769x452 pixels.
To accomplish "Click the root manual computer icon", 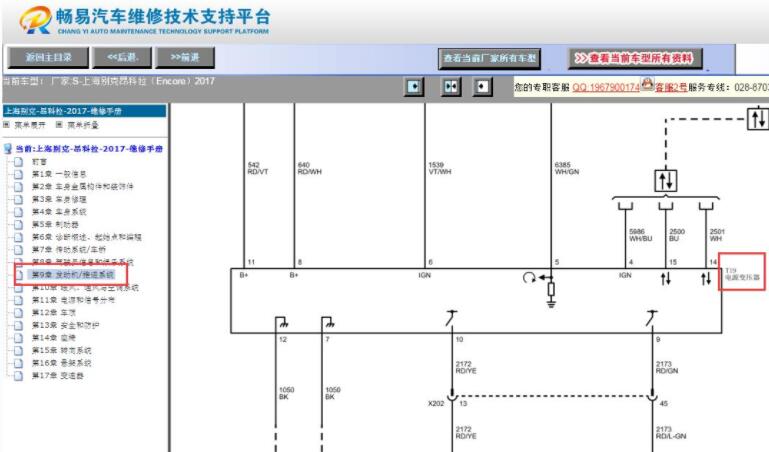I will click(x=8, y=149).
